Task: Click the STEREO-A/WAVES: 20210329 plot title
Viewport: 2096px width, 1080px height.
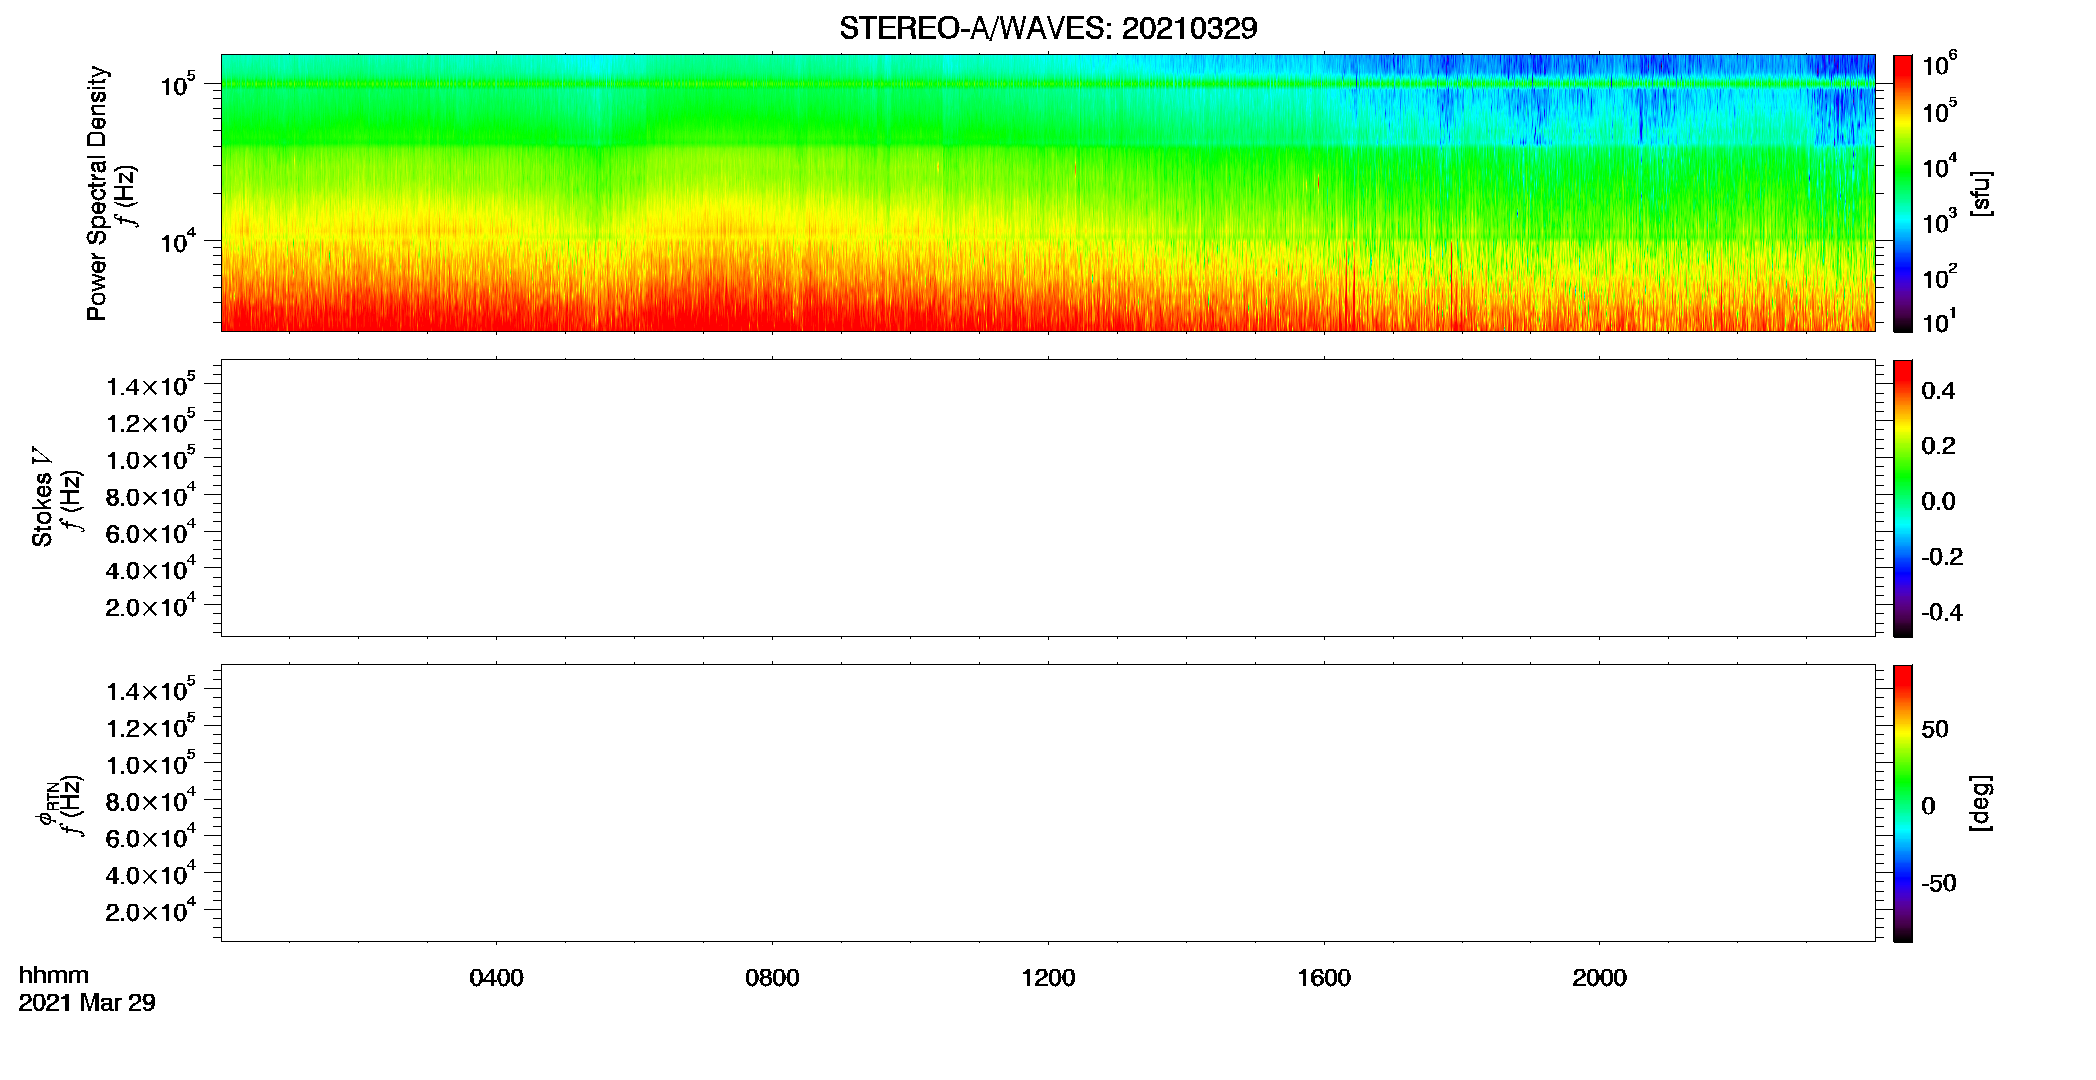Action: point(1048,28)
